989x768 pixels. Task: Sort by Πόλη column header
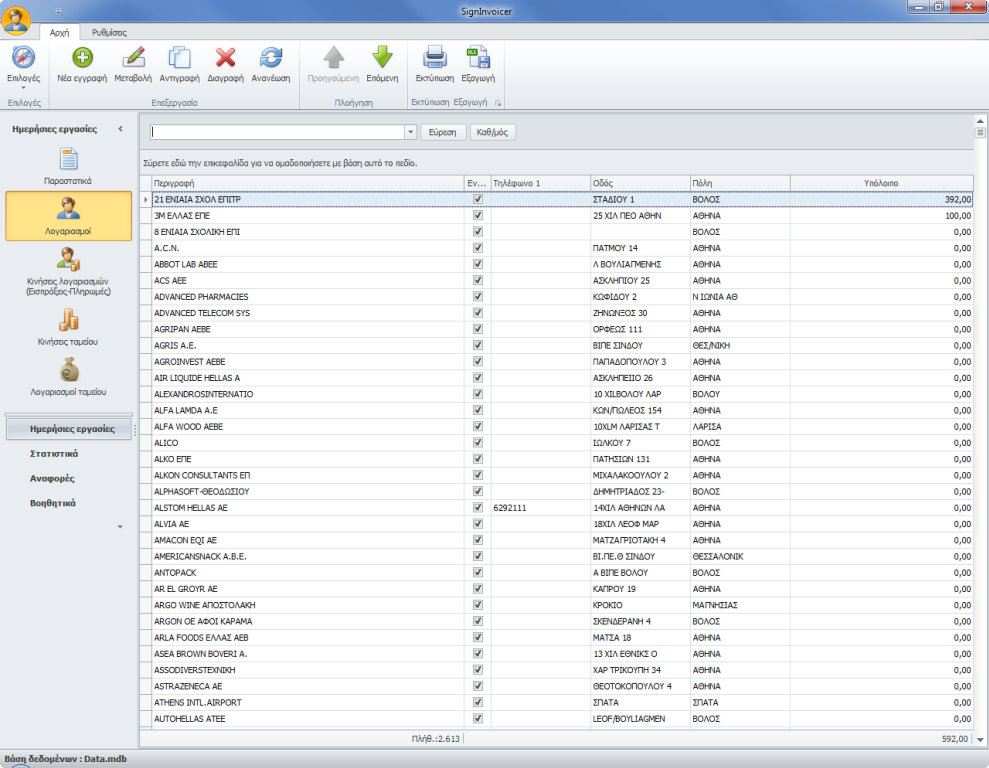click(x=740, y=183)
